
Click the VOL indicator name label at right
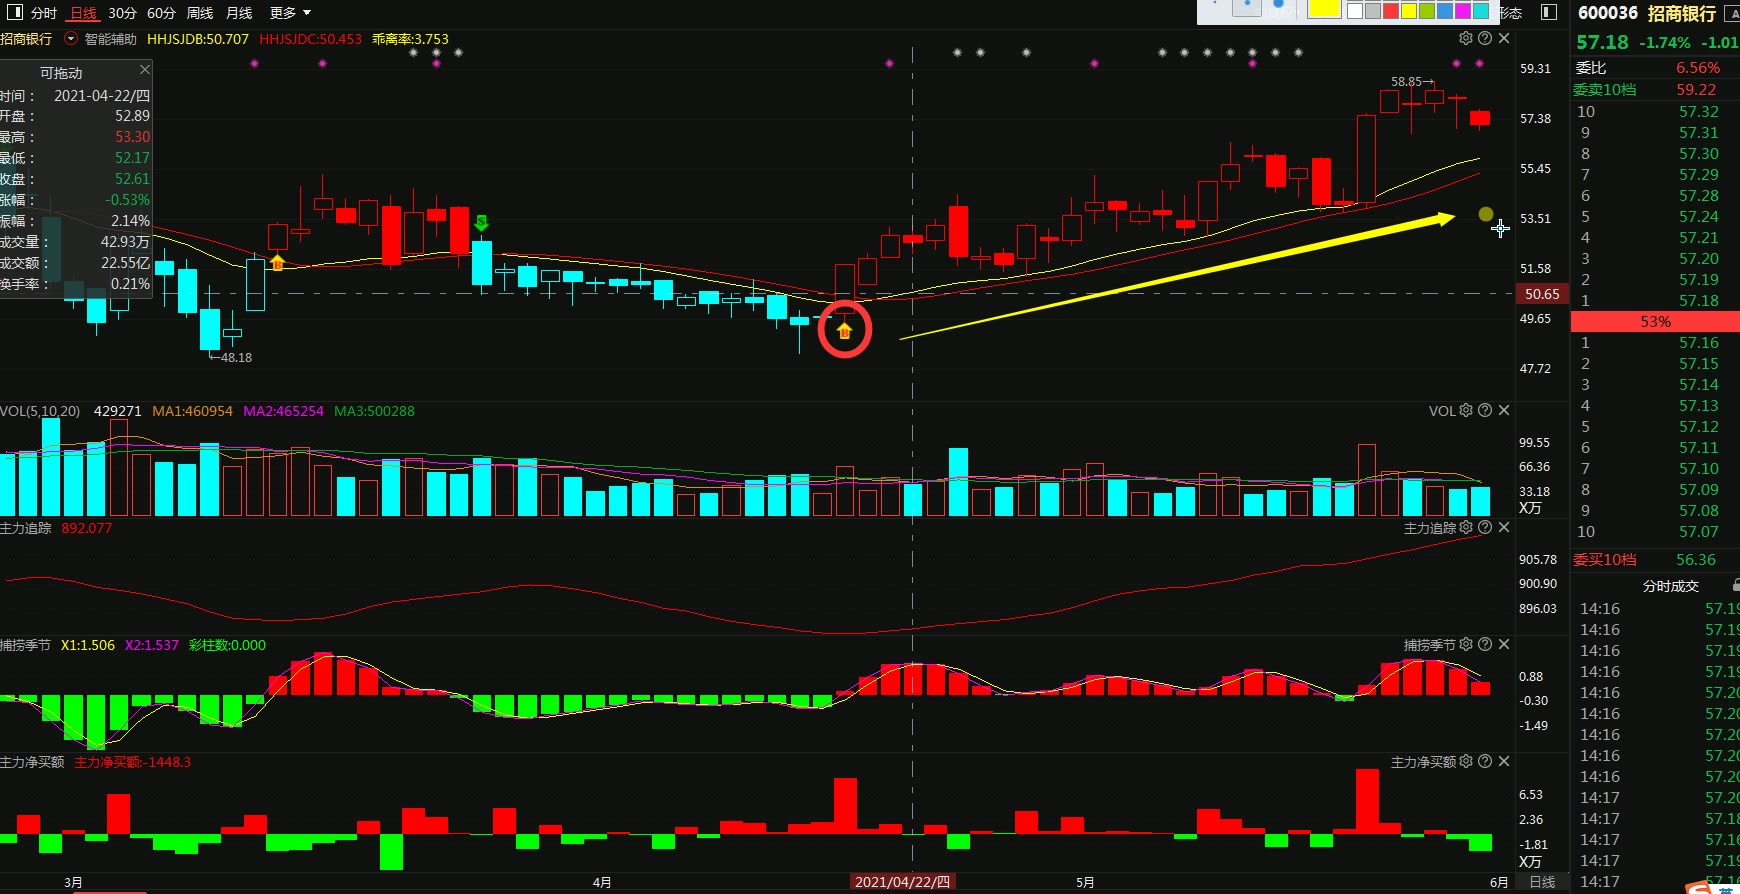click(1442, 411)
